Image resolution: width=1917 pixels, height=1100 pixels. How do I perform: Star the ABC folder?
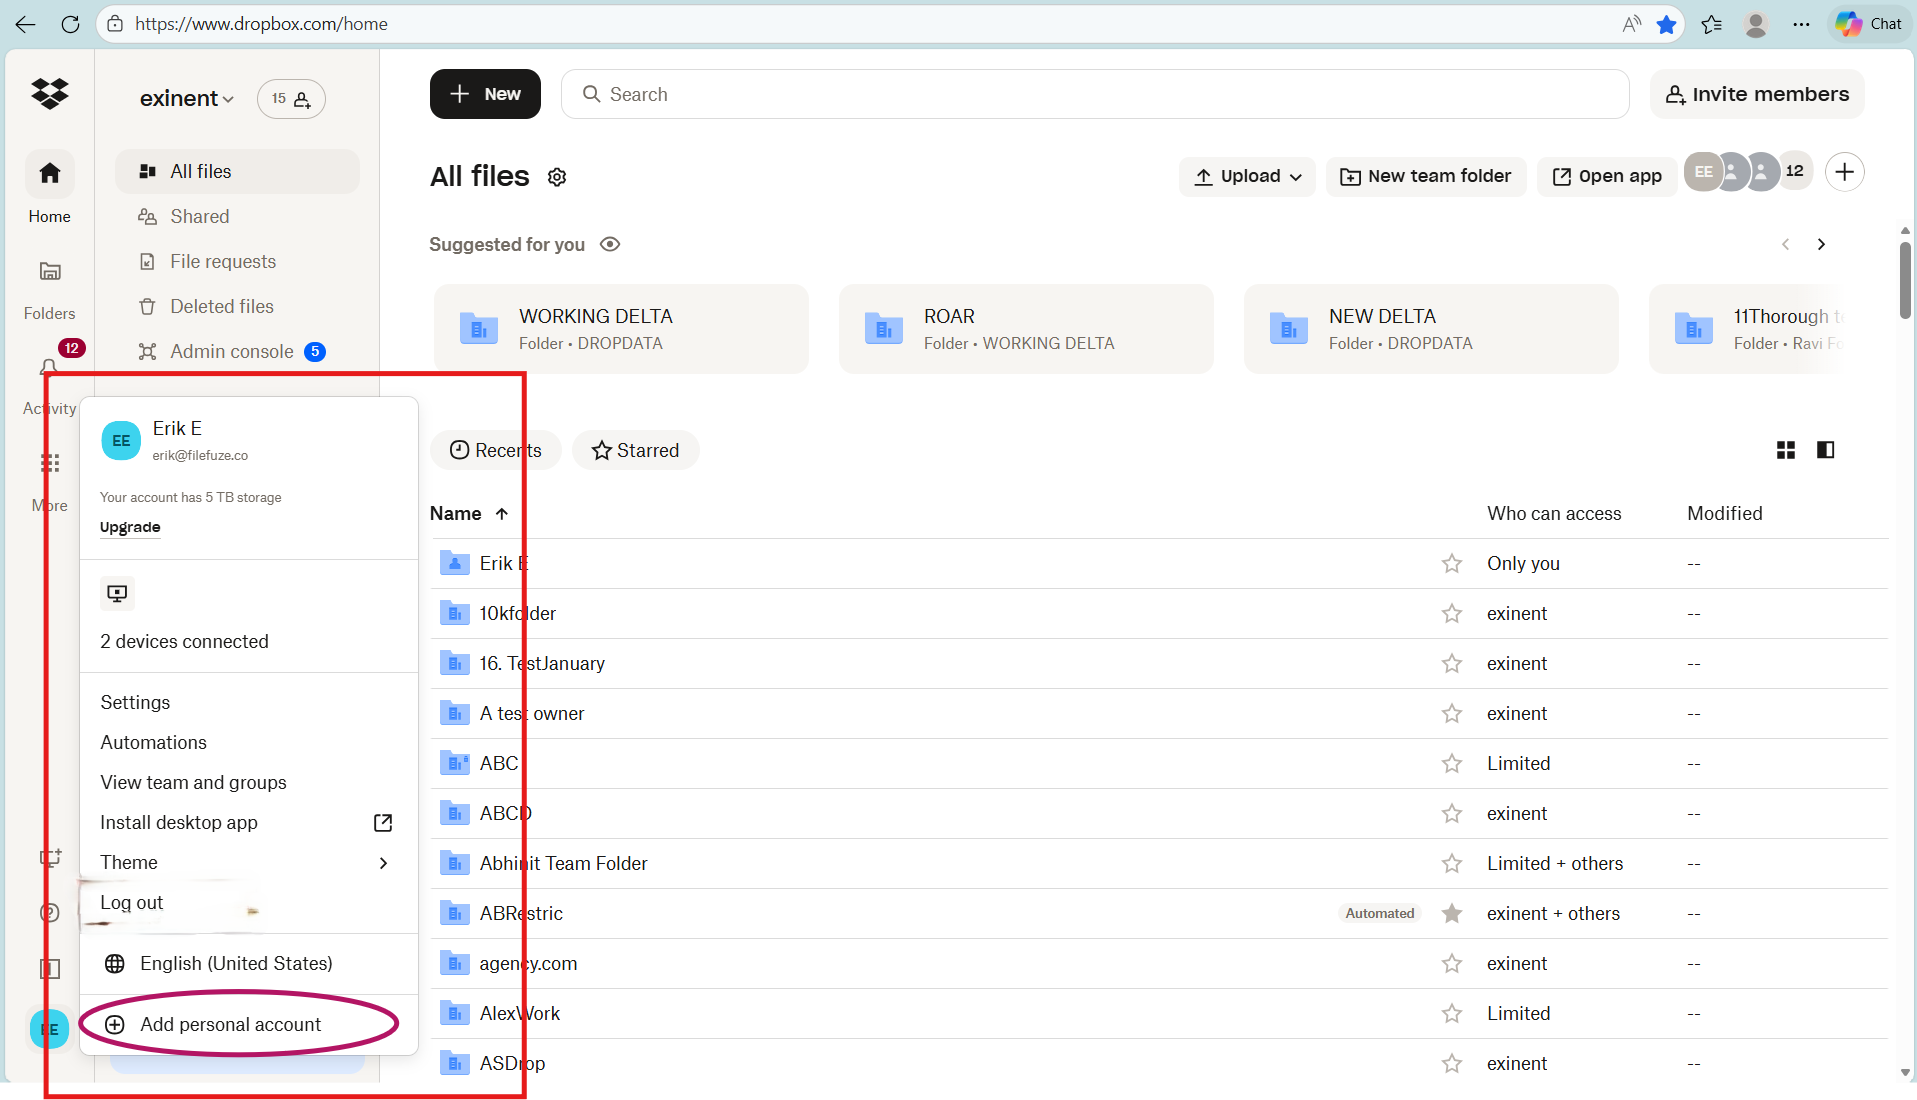tap(1452, 763)
